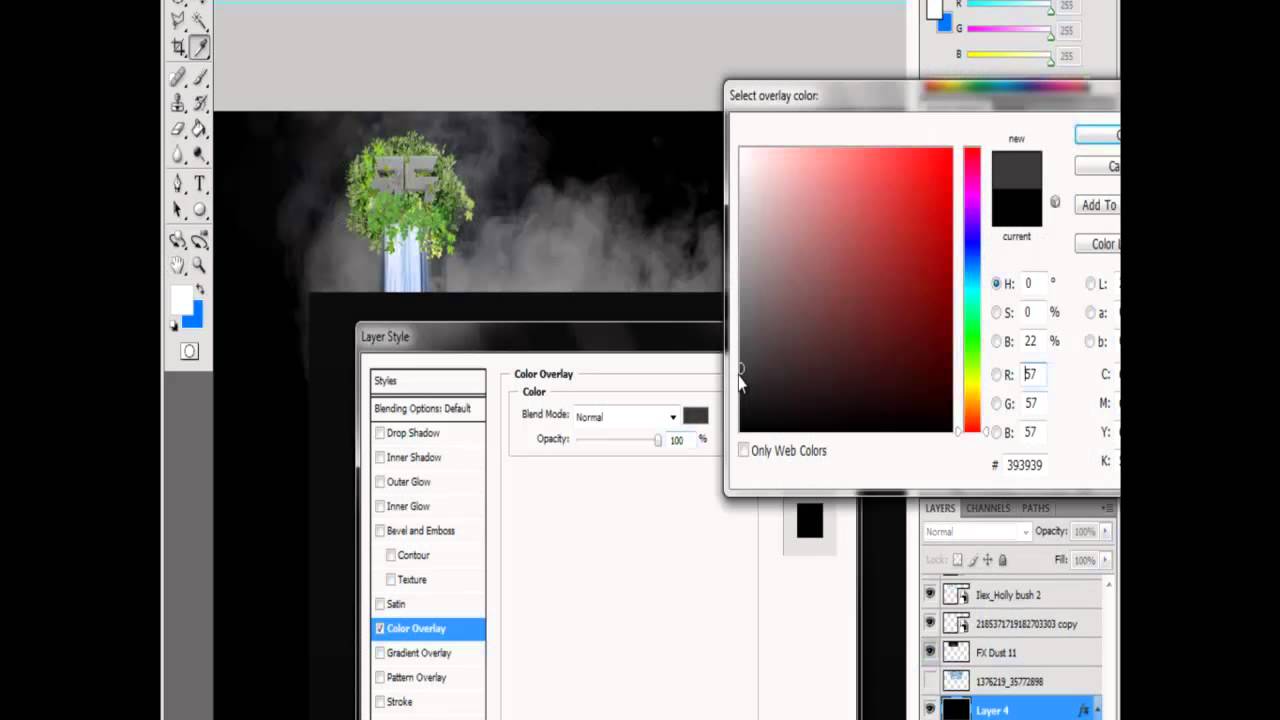1280x720 pixels.
Task: Hide the FX Dust 11 layer
Action: [x=930, y=652]
